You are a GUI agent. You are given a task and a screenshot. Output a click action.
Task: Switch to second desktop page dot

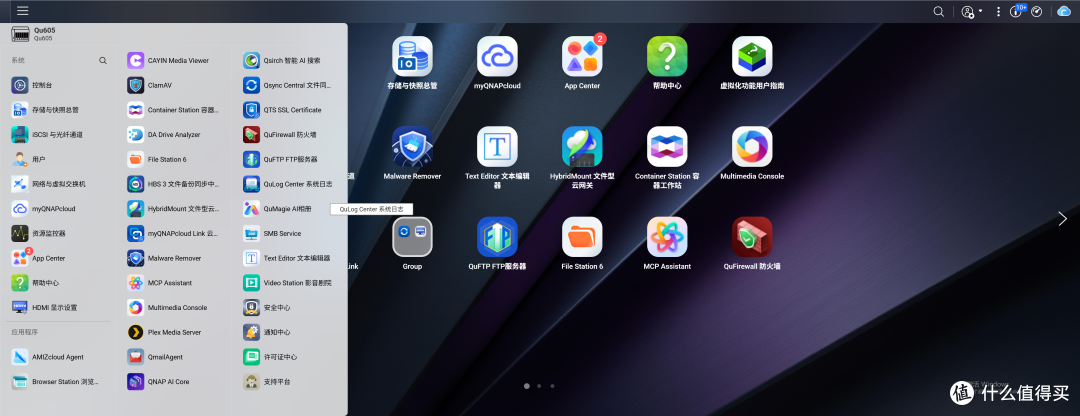539,386
